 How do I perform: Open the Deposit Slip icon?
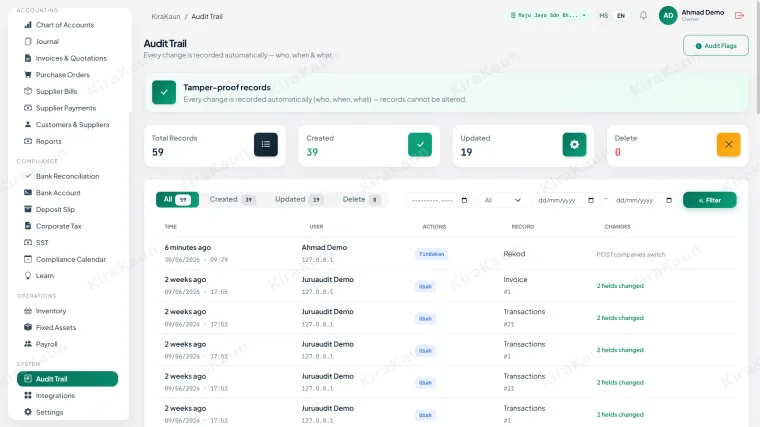pyautogui.click(x=28, y=209)
